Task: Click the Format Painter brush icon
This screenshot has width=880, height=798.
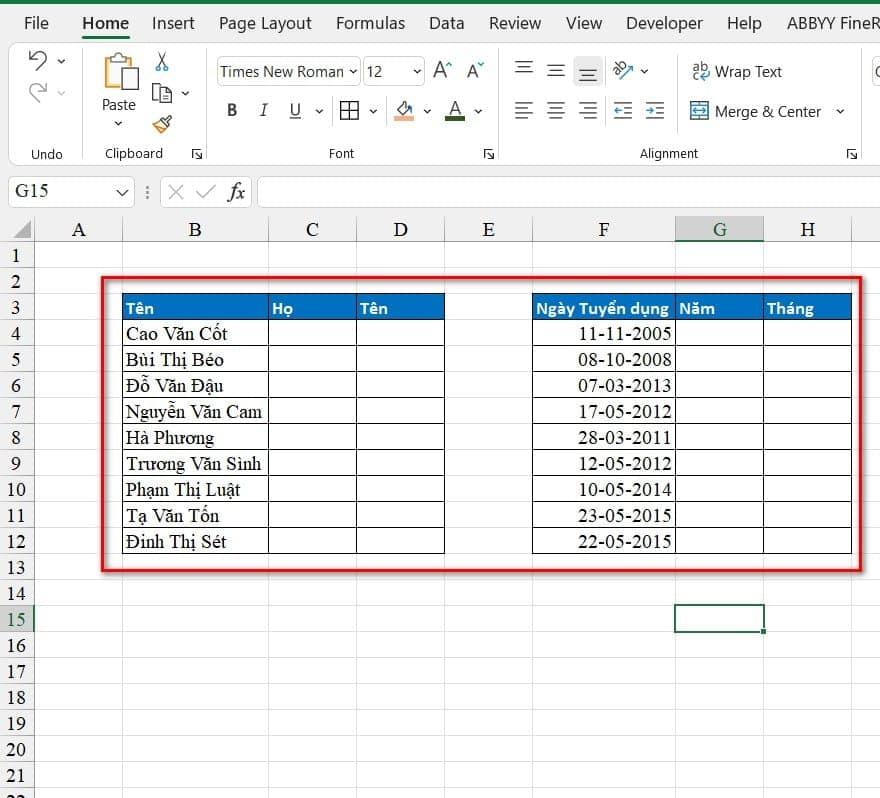Action: 161,124
